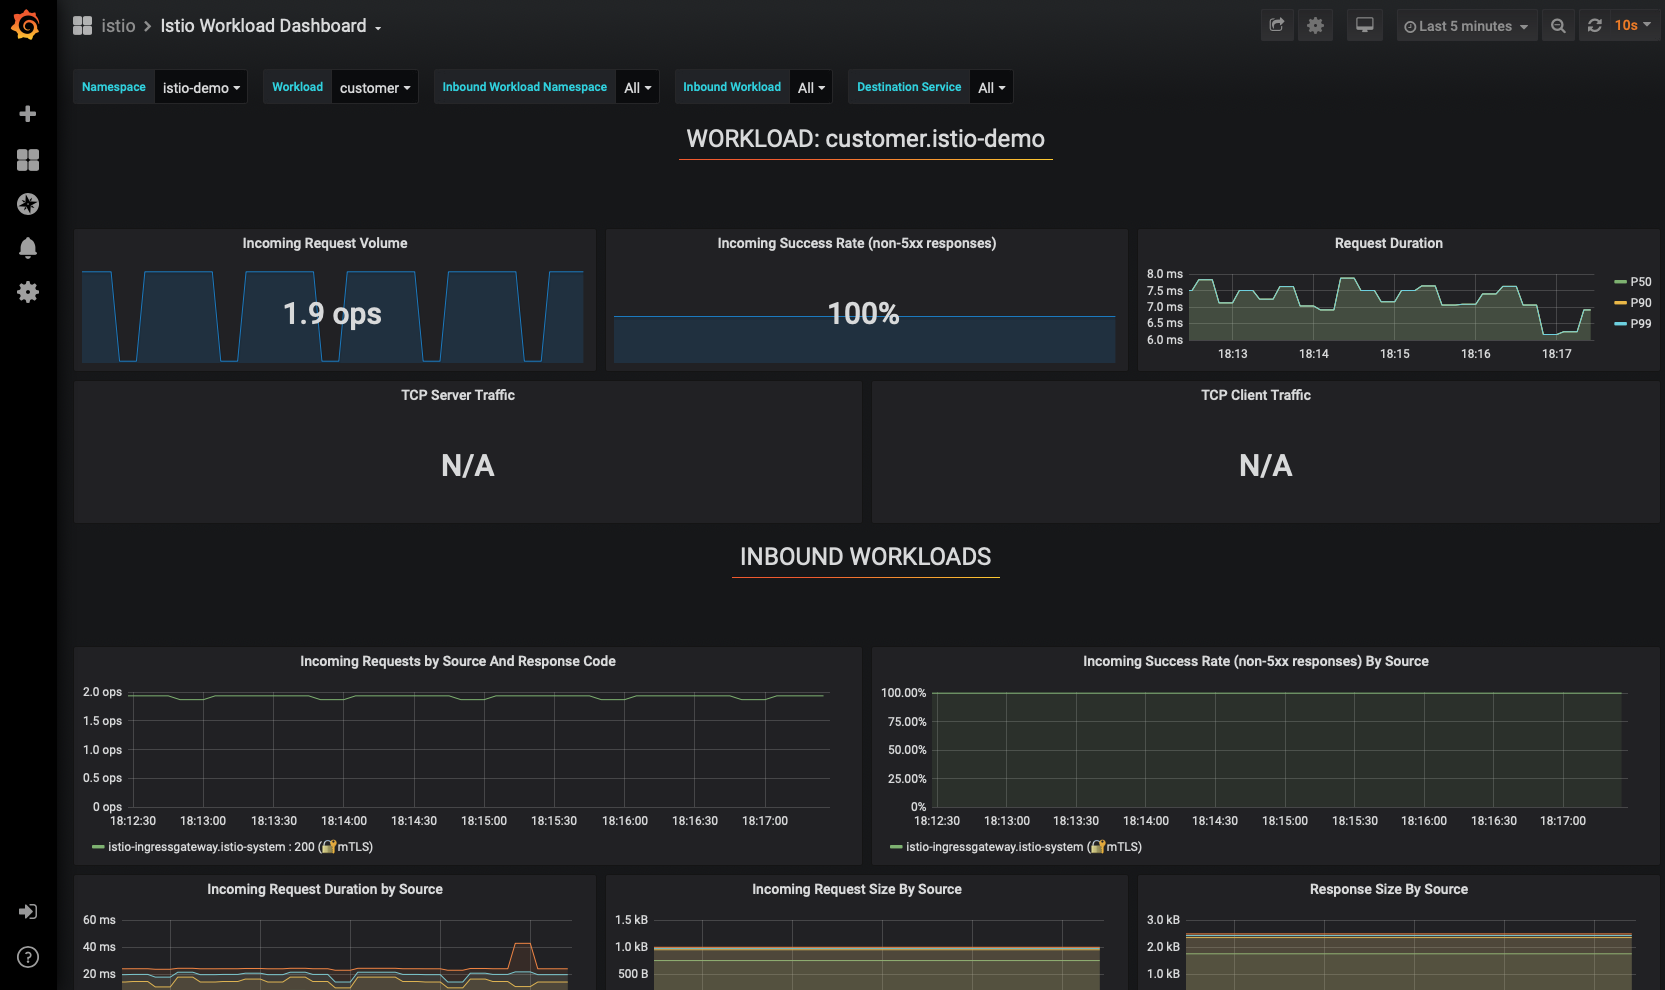Click the zoom out time range icon
1665x990 pixels.
pyautogui.click(x=1558, y=26)
